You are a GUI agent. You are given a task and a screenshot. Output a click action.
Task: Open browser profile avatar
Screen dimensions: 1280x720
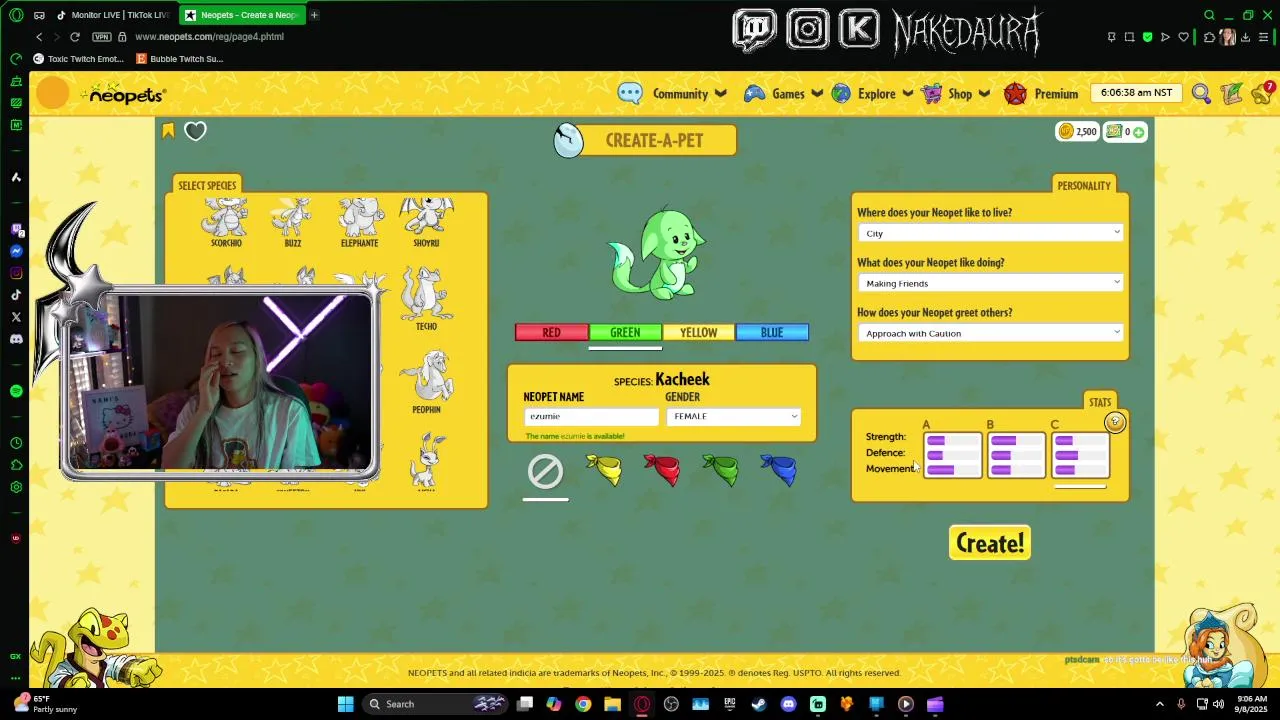click(1228, 37)
